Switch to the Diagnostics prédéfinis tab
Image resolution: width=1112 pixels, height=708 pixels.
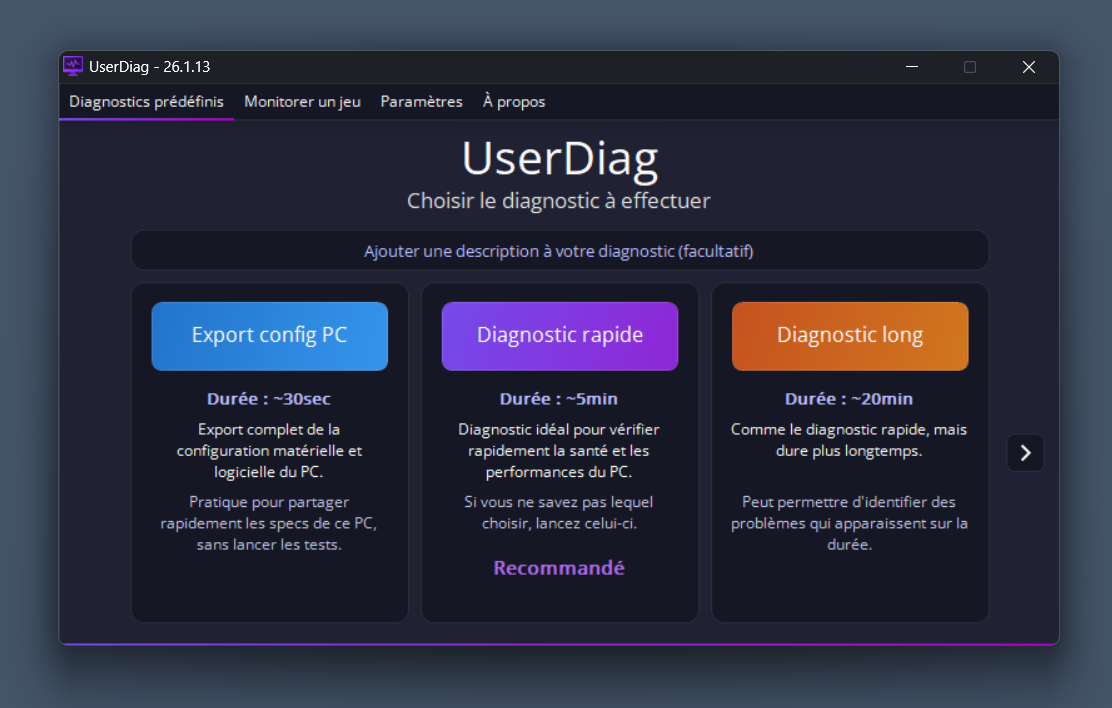click(146, 102)
